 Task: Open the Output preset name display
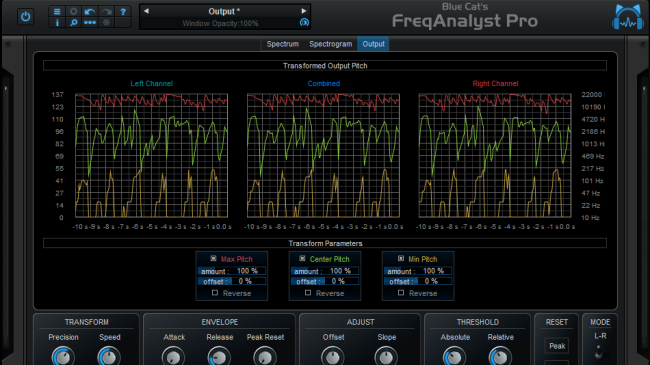point(224,11)
